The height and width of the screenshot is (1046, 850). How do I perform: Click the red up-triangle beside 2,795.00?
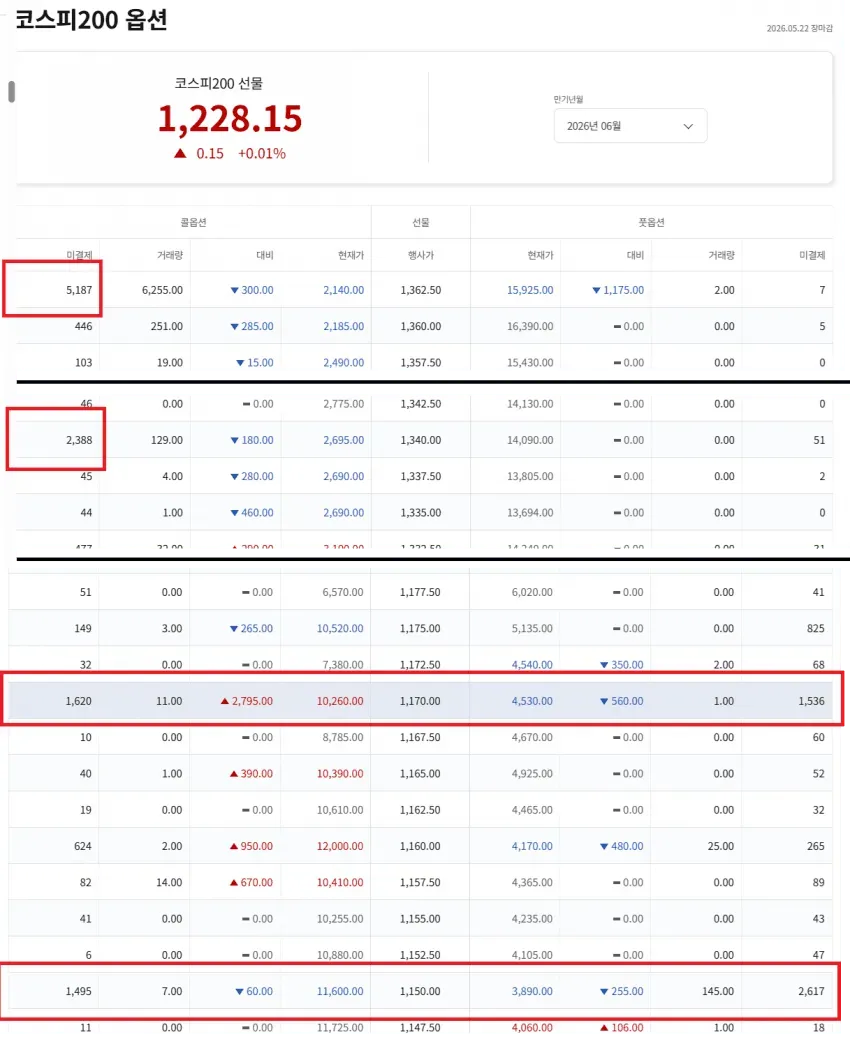(x=225, y=701)
